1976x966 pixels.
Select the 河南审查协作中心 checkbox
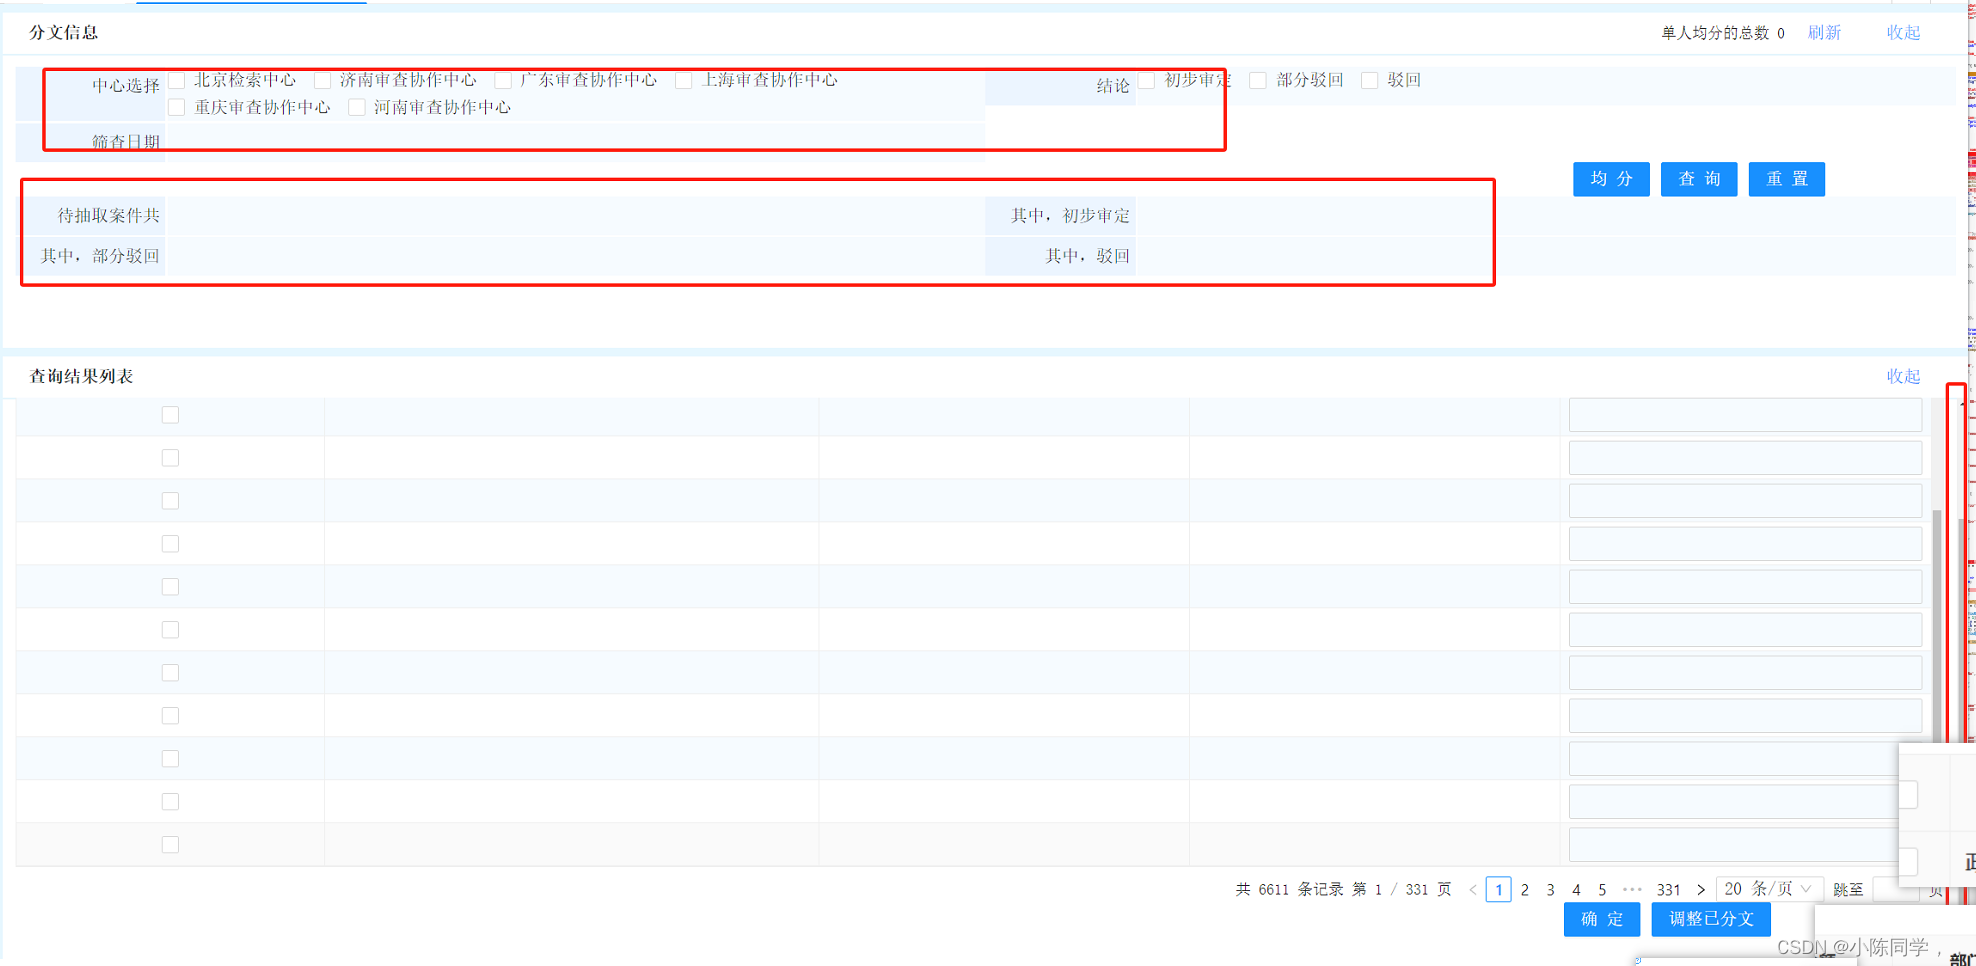coord(357,107)
